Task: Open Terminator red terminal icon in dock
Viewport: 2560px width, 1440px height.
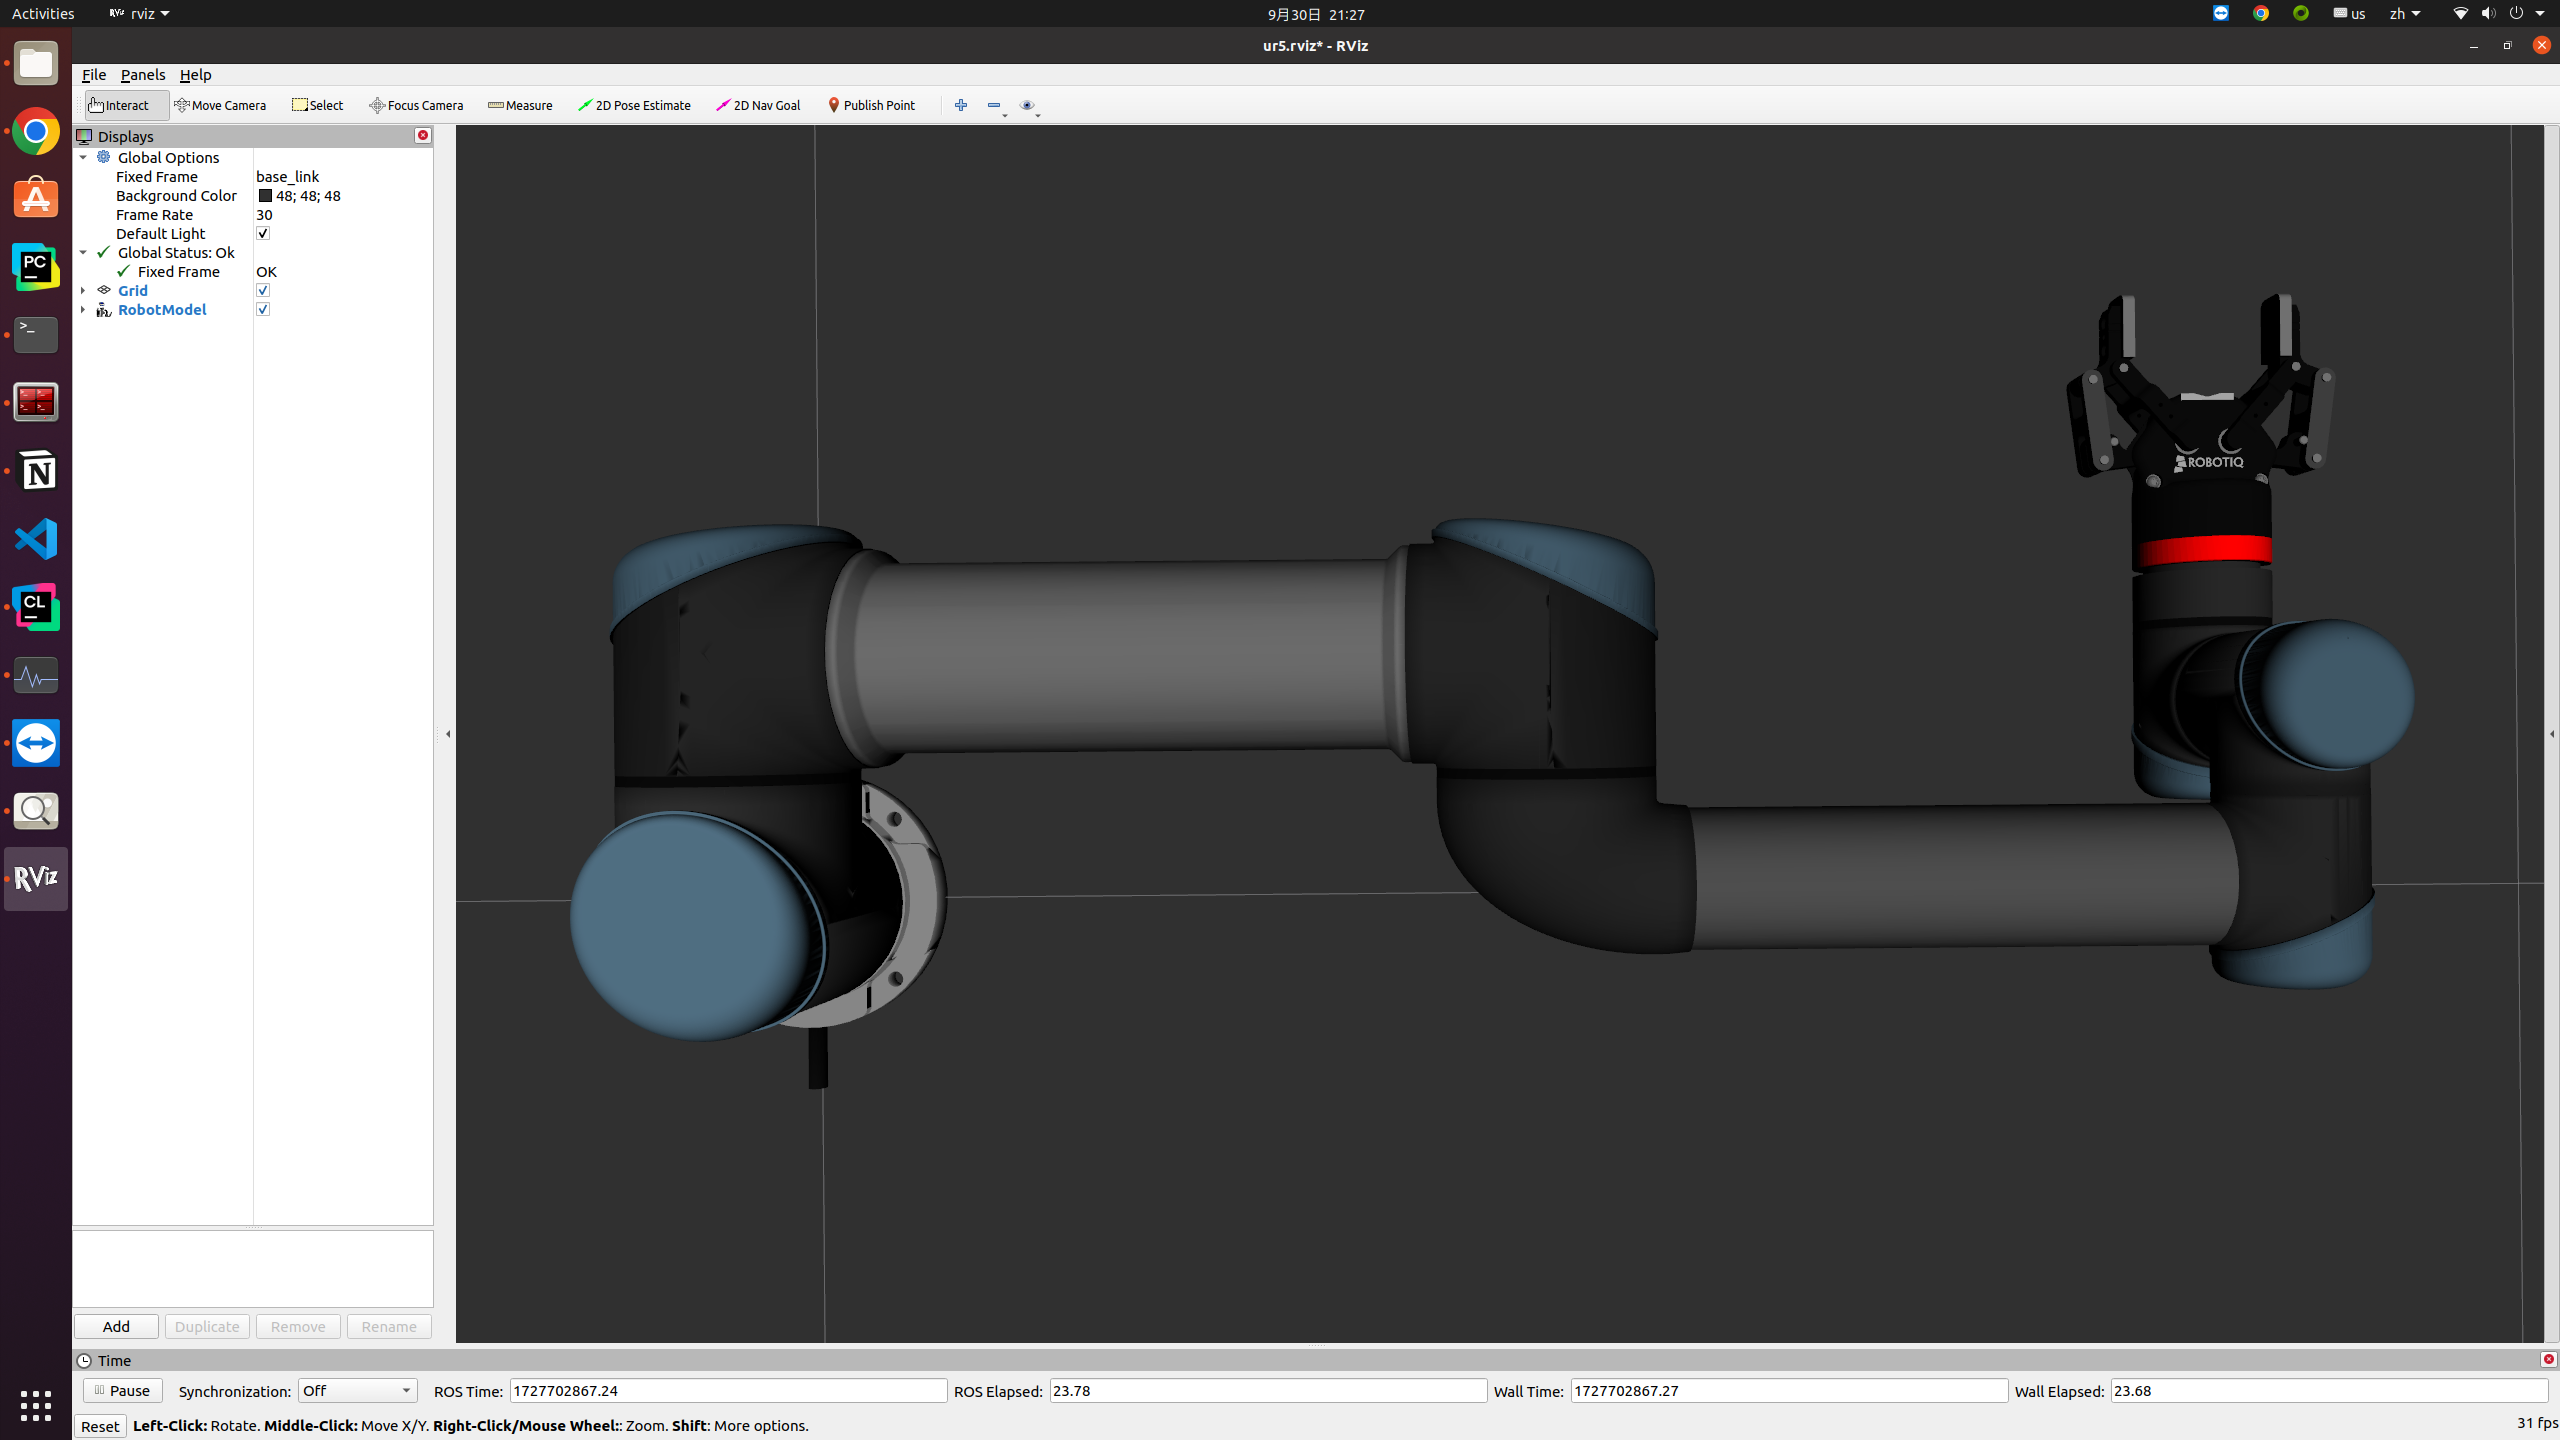Action: click(36, 403)
